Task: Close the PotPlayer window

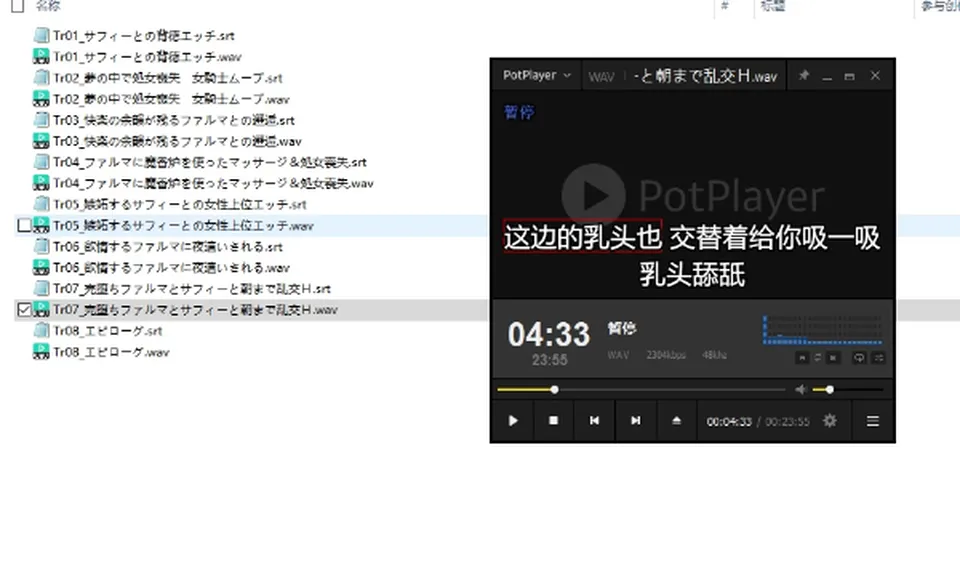Action: click(875, 75)
